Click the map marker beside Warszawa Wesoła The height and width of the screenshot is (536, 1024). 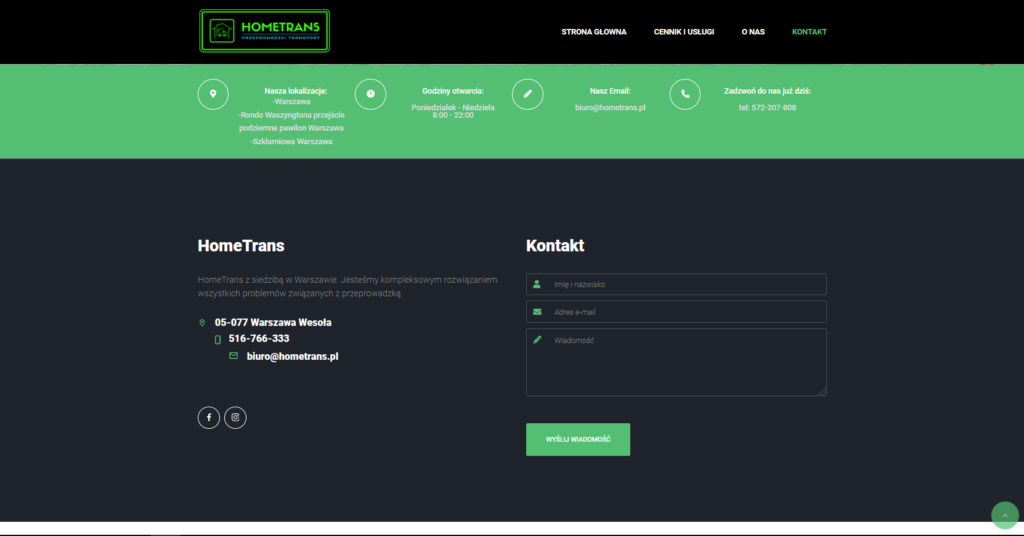pyautogui.click(x=202, y=323)
